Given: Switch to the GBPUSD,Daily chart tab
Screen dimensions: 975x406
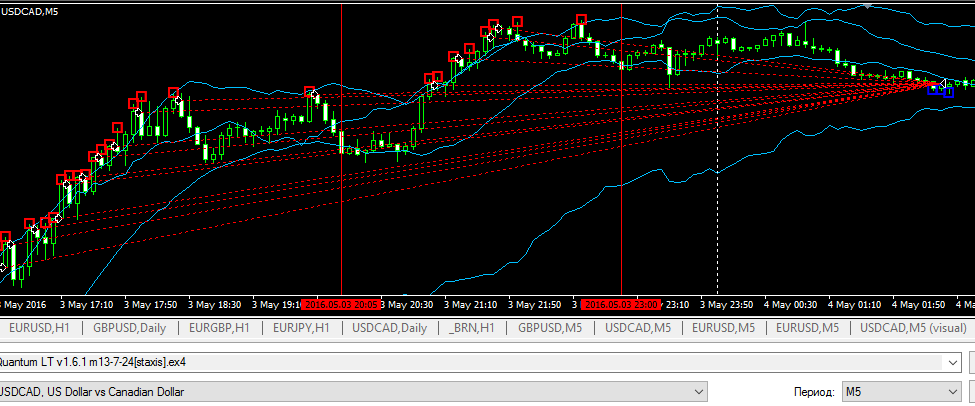Looking at the screenshot, I should coord(131,328).
